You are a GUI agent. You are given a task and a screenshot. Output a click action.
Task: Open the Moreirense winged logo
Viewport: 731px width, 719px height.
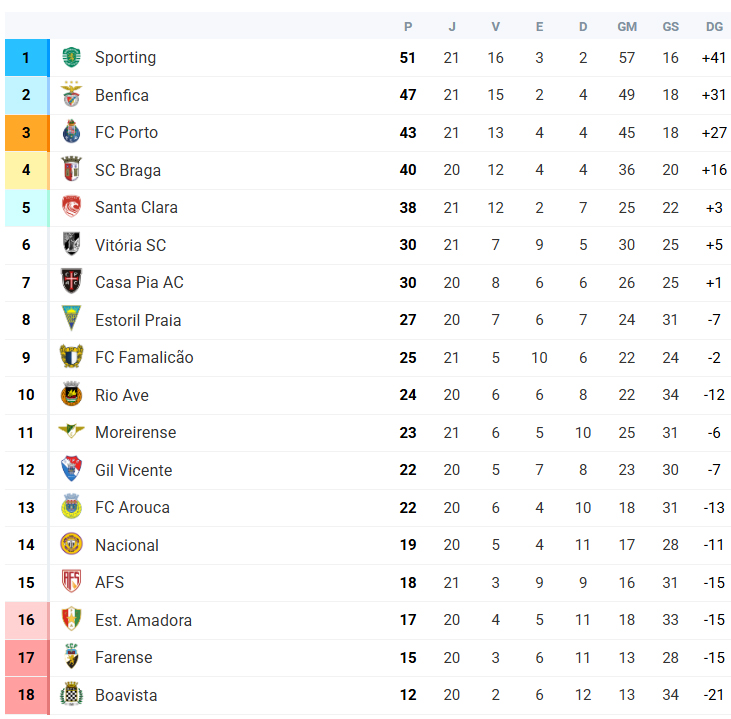71,431
